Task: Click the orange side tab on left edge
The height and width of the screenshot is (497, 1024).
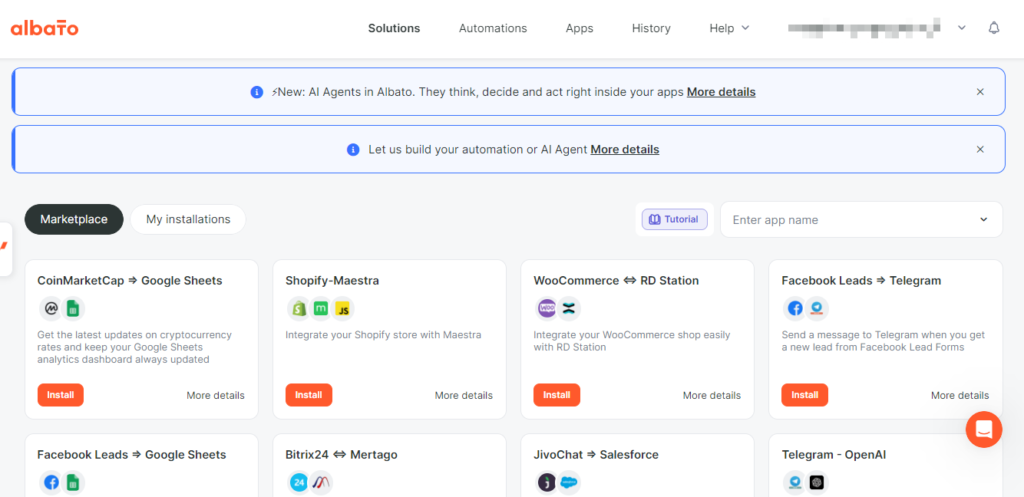Action: click(5, 249)
